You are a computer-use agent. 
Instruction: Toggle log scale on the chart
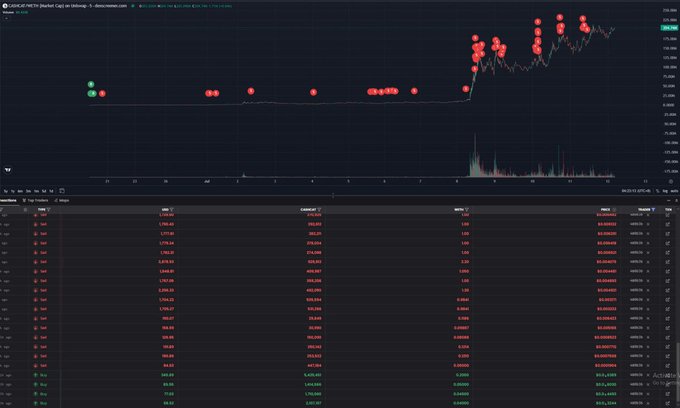pyautogui.click(x=665, y=191)
